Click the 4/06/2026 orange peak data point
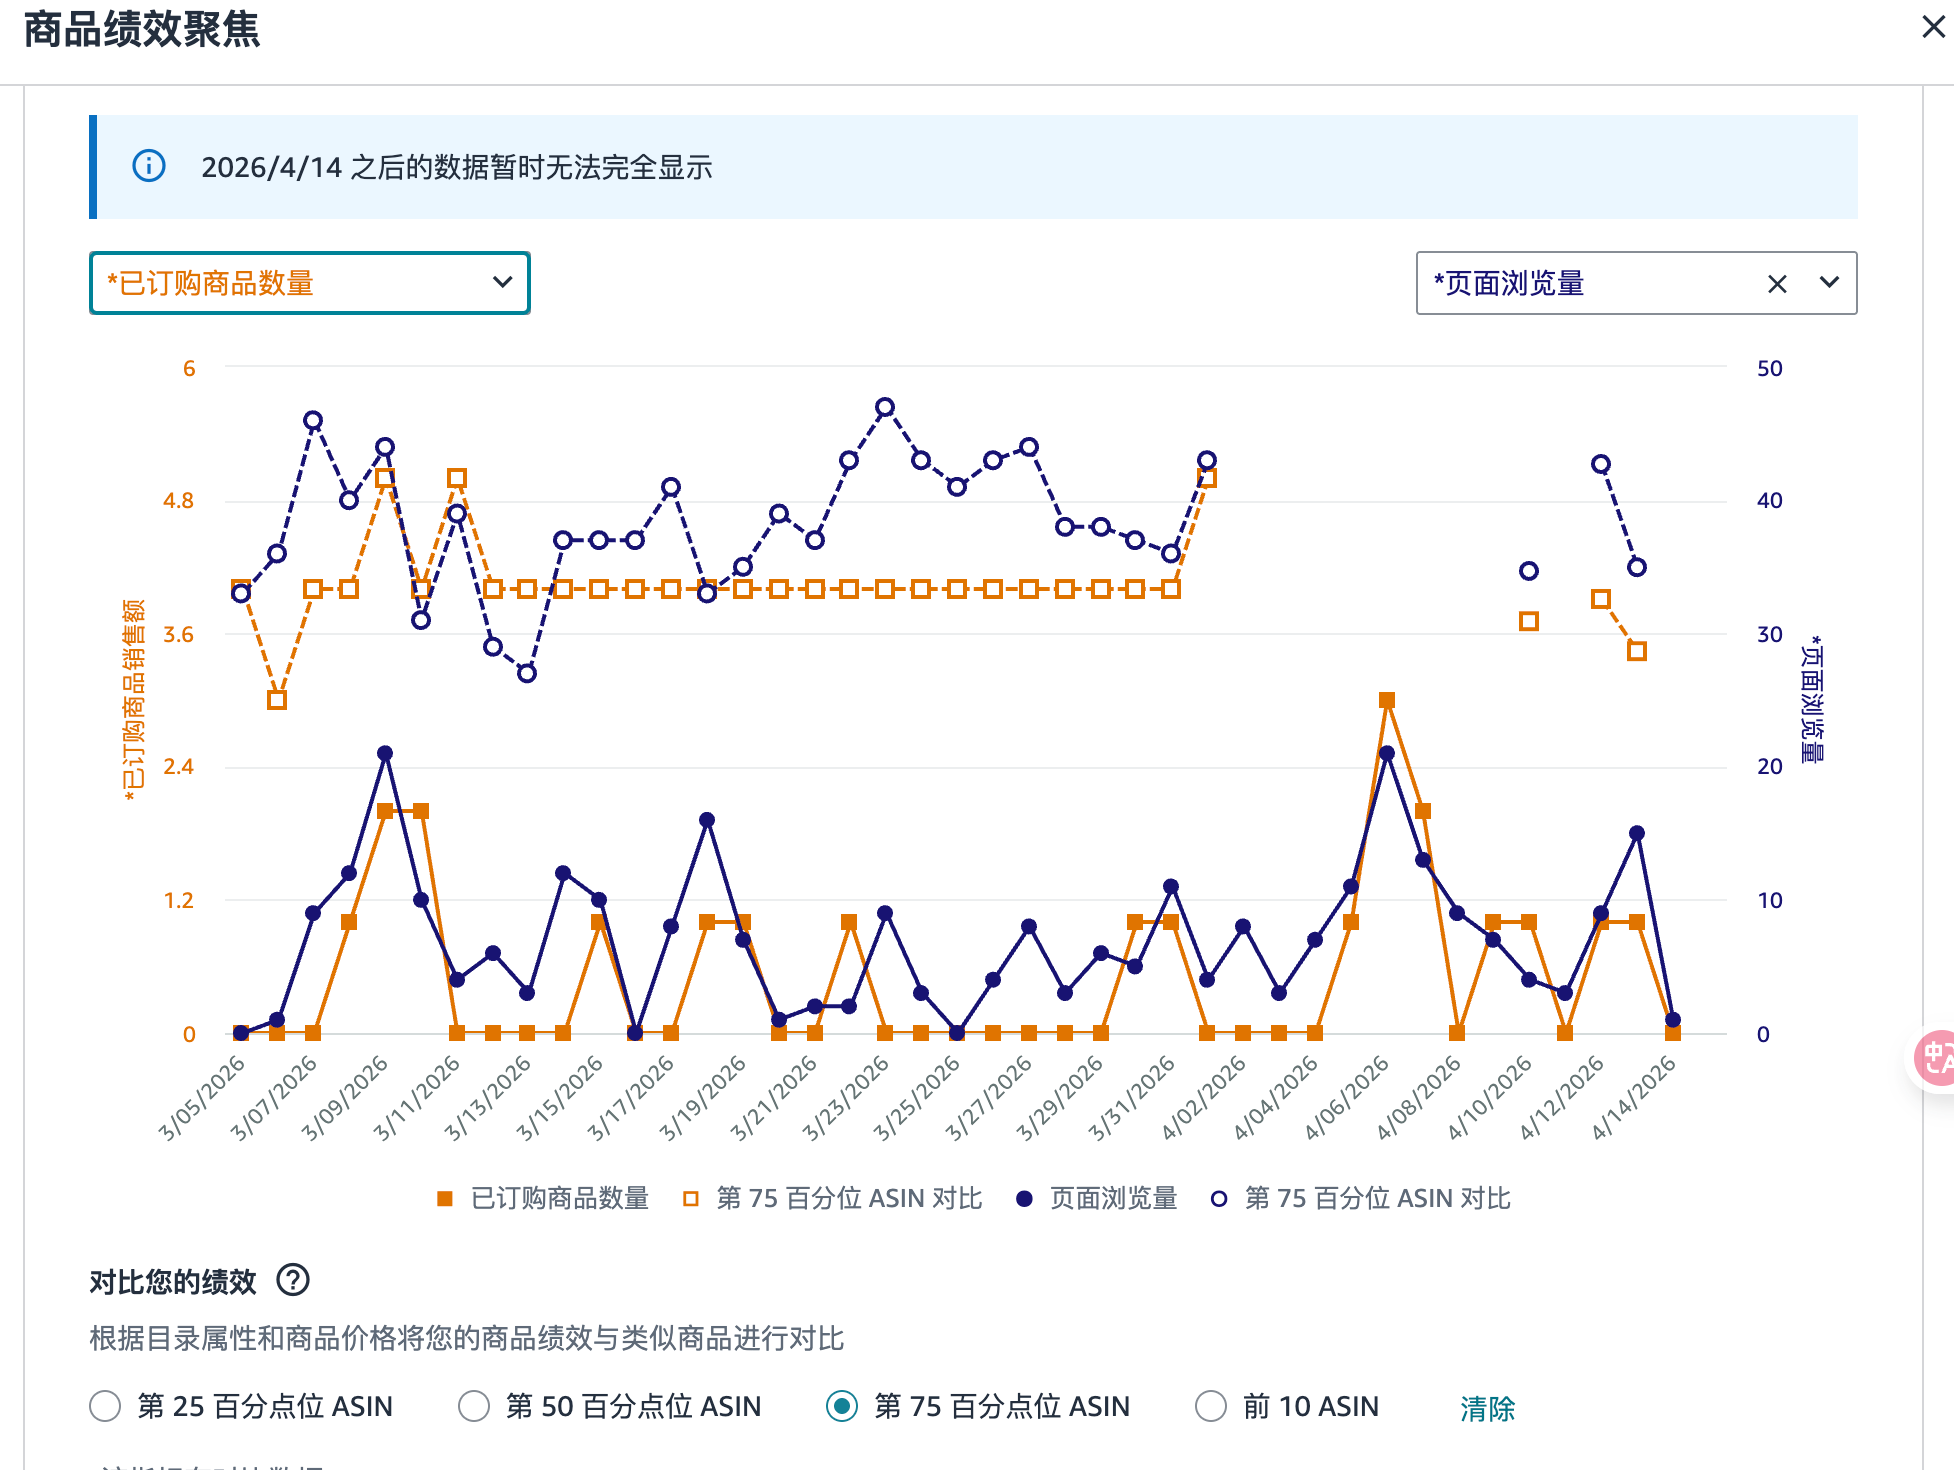Screen dimensions: 1954x1470 [1386, 700]
